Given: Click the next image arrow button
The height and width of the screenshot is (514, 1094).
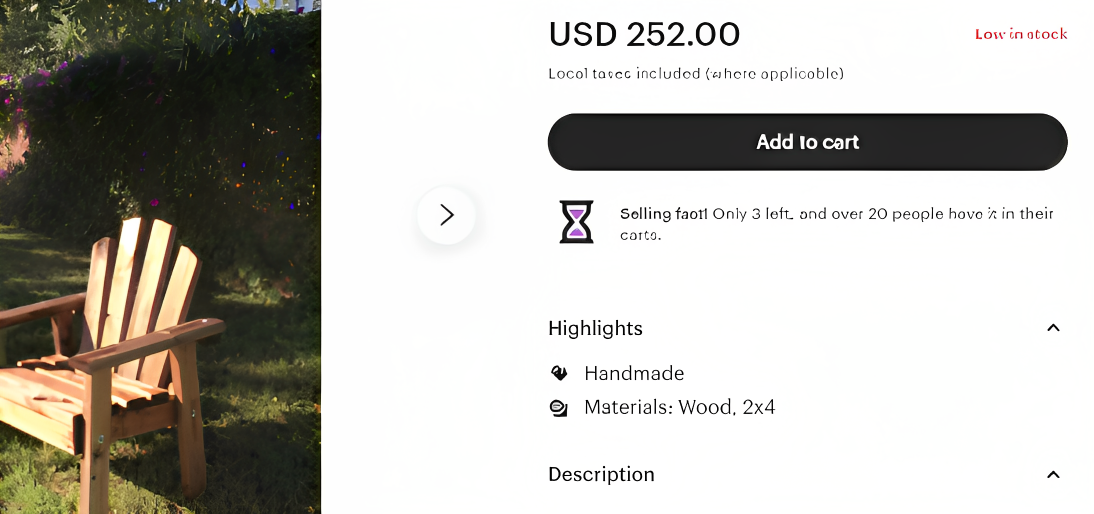Looking at the screenshot, I should [x=446, y=215].
